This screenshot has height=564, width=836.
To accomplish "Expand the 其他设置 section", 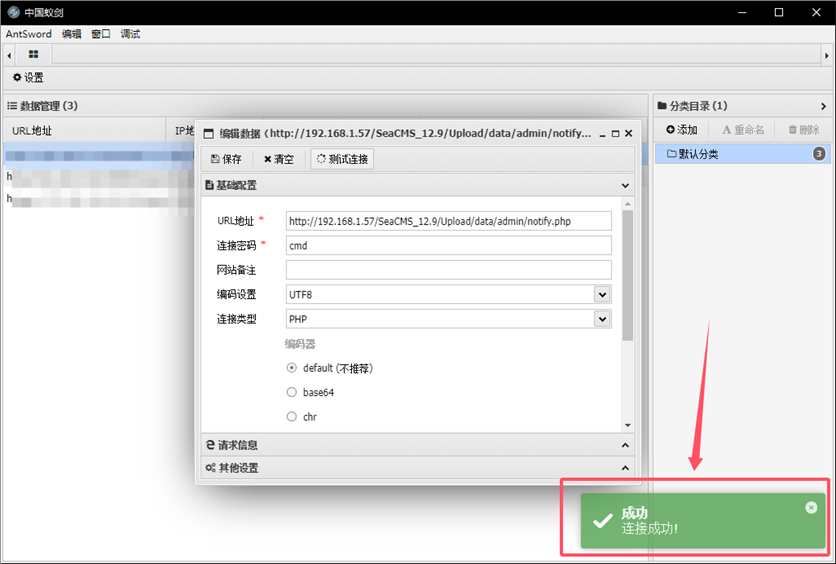I will [x=417, y=468].
